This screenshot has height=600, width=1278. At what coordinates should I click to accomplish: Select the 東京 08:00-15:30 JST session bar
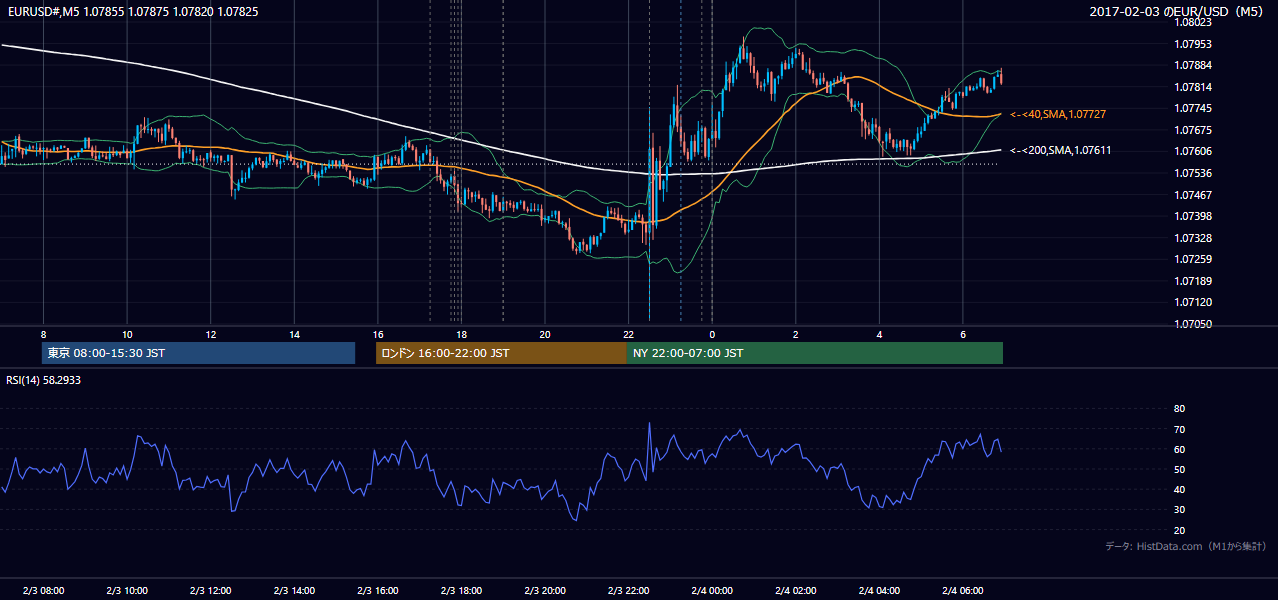pos(198,353)
